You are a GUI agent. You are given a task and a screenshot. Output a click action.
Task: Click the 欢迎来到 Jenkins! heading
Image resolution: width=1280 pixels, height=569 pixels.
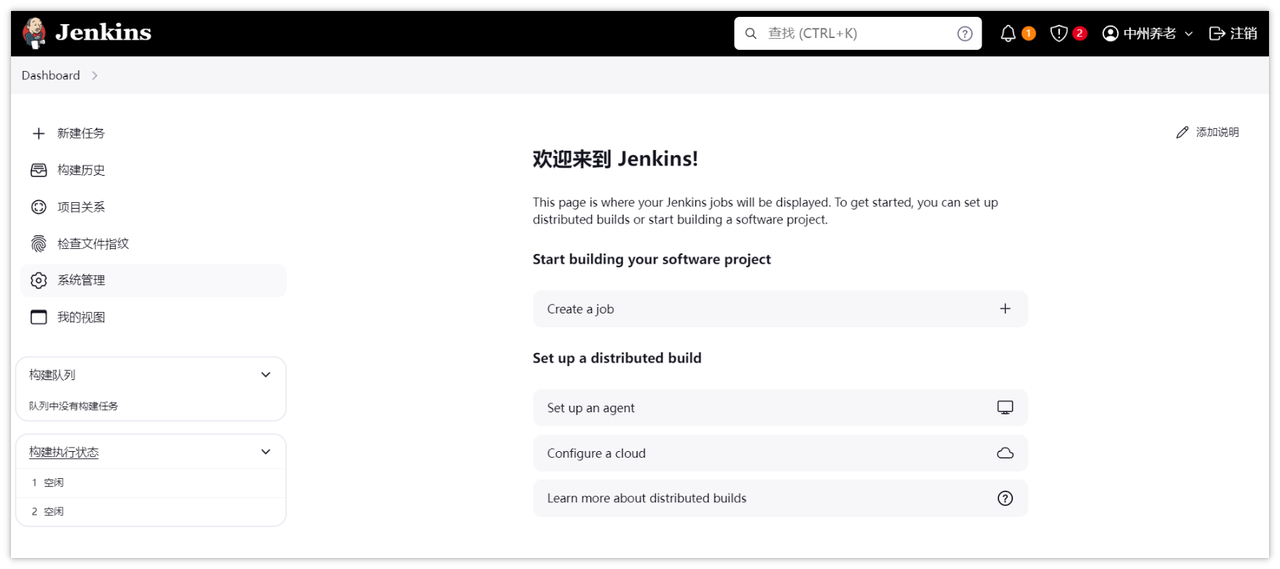[615, 159]
